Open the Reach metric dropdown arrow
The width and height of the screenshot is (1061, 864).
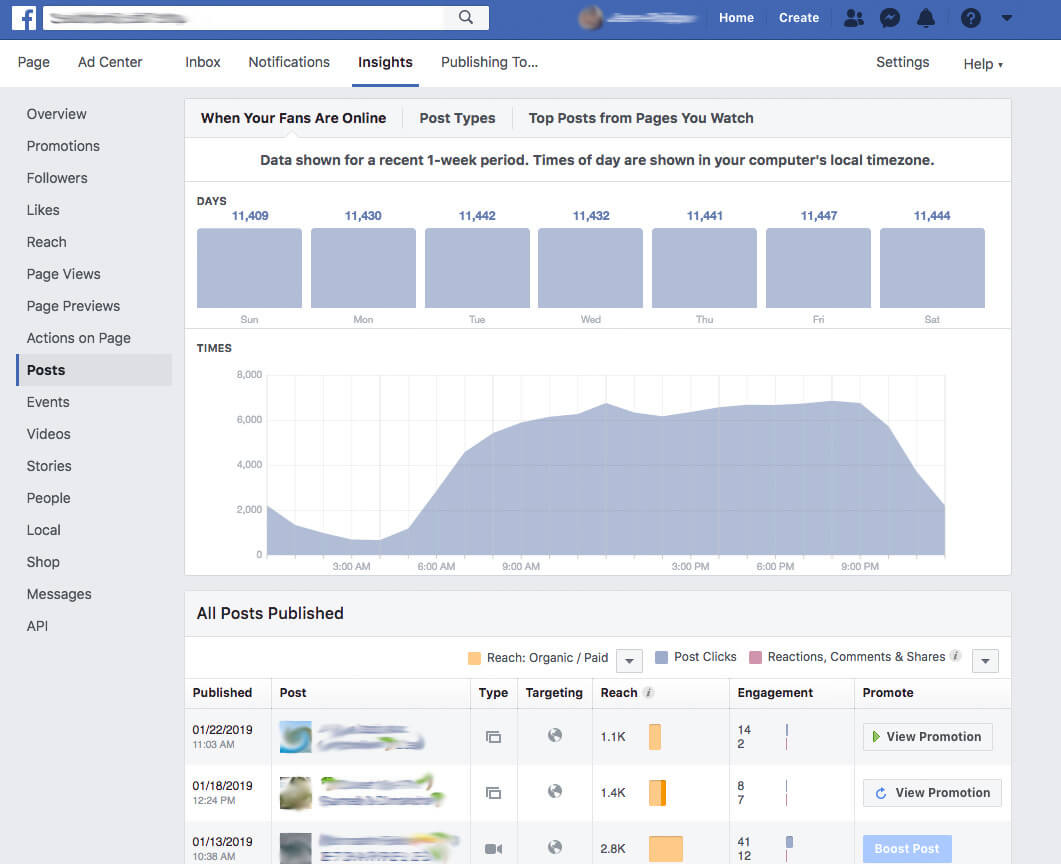click(629, 660)
